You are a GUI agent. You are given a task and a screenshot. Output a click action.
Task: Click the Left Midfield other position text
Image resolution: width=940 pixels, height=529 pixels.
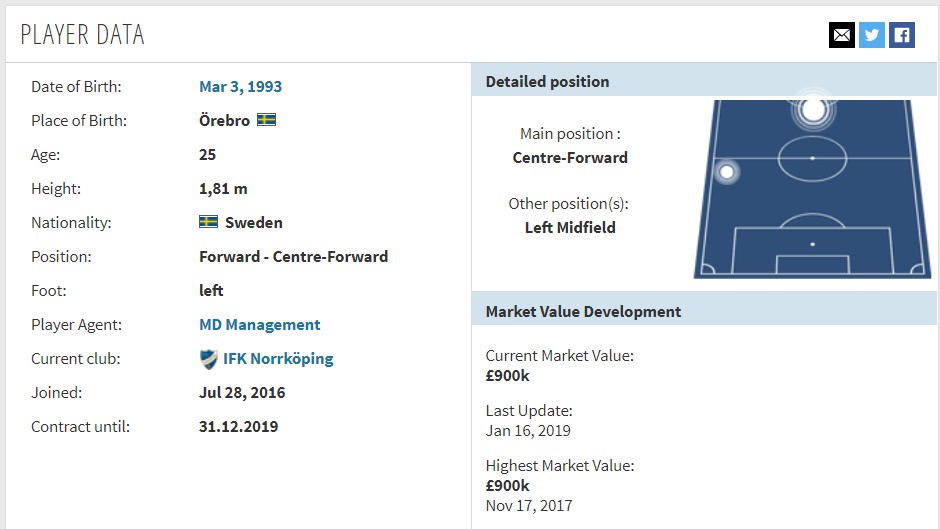pos(570,228)
